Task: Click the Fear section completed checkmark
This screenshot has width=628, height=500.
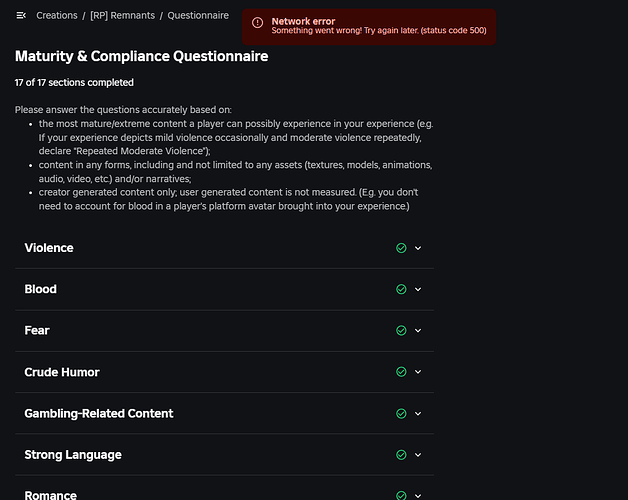Action: (401, 330)
